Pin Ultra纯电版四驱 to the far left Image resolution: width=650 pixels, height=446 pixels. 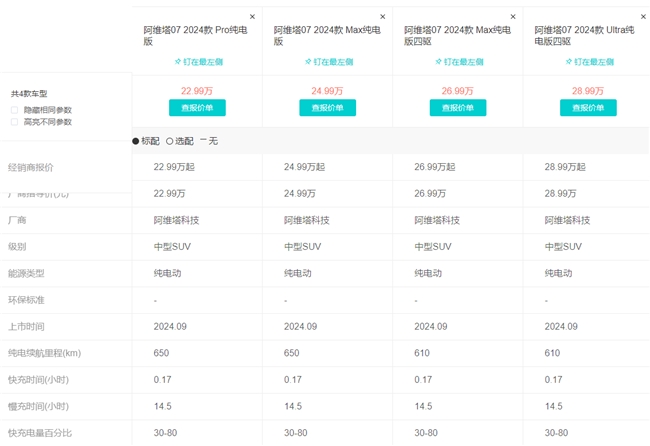coord(590,62)
